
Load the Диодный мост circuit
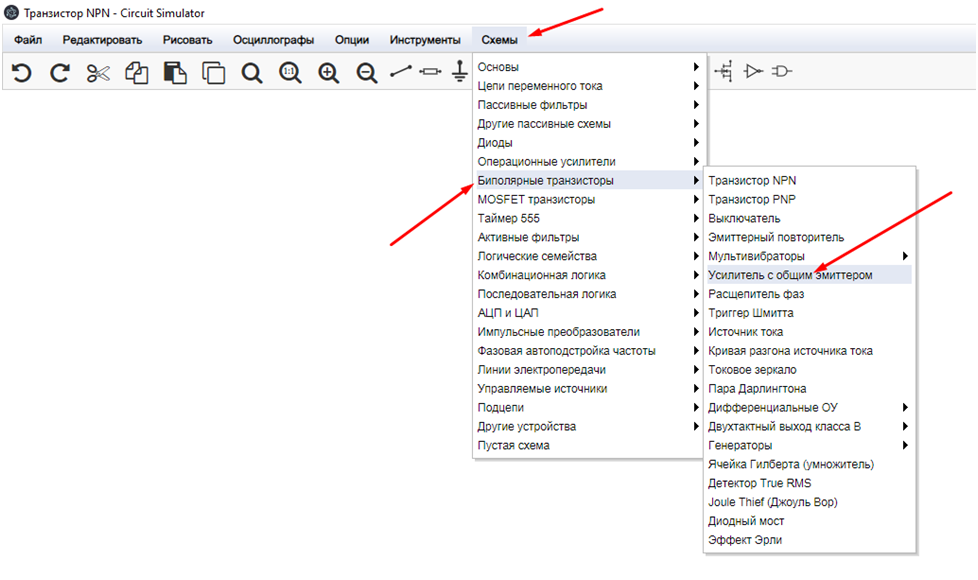[809, 521]
